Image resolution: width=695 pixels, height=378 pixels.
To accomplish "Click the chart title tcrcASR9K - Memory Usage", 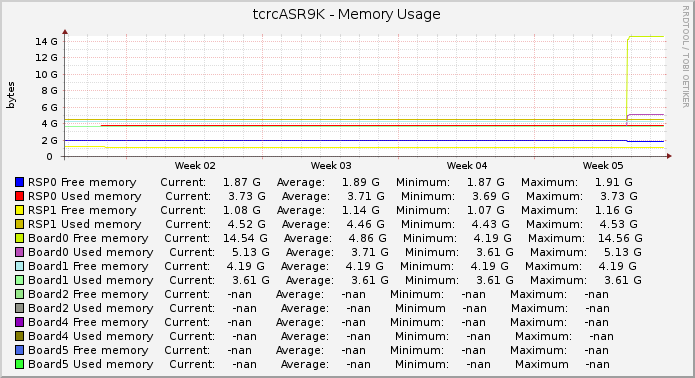I will (347, 14).
